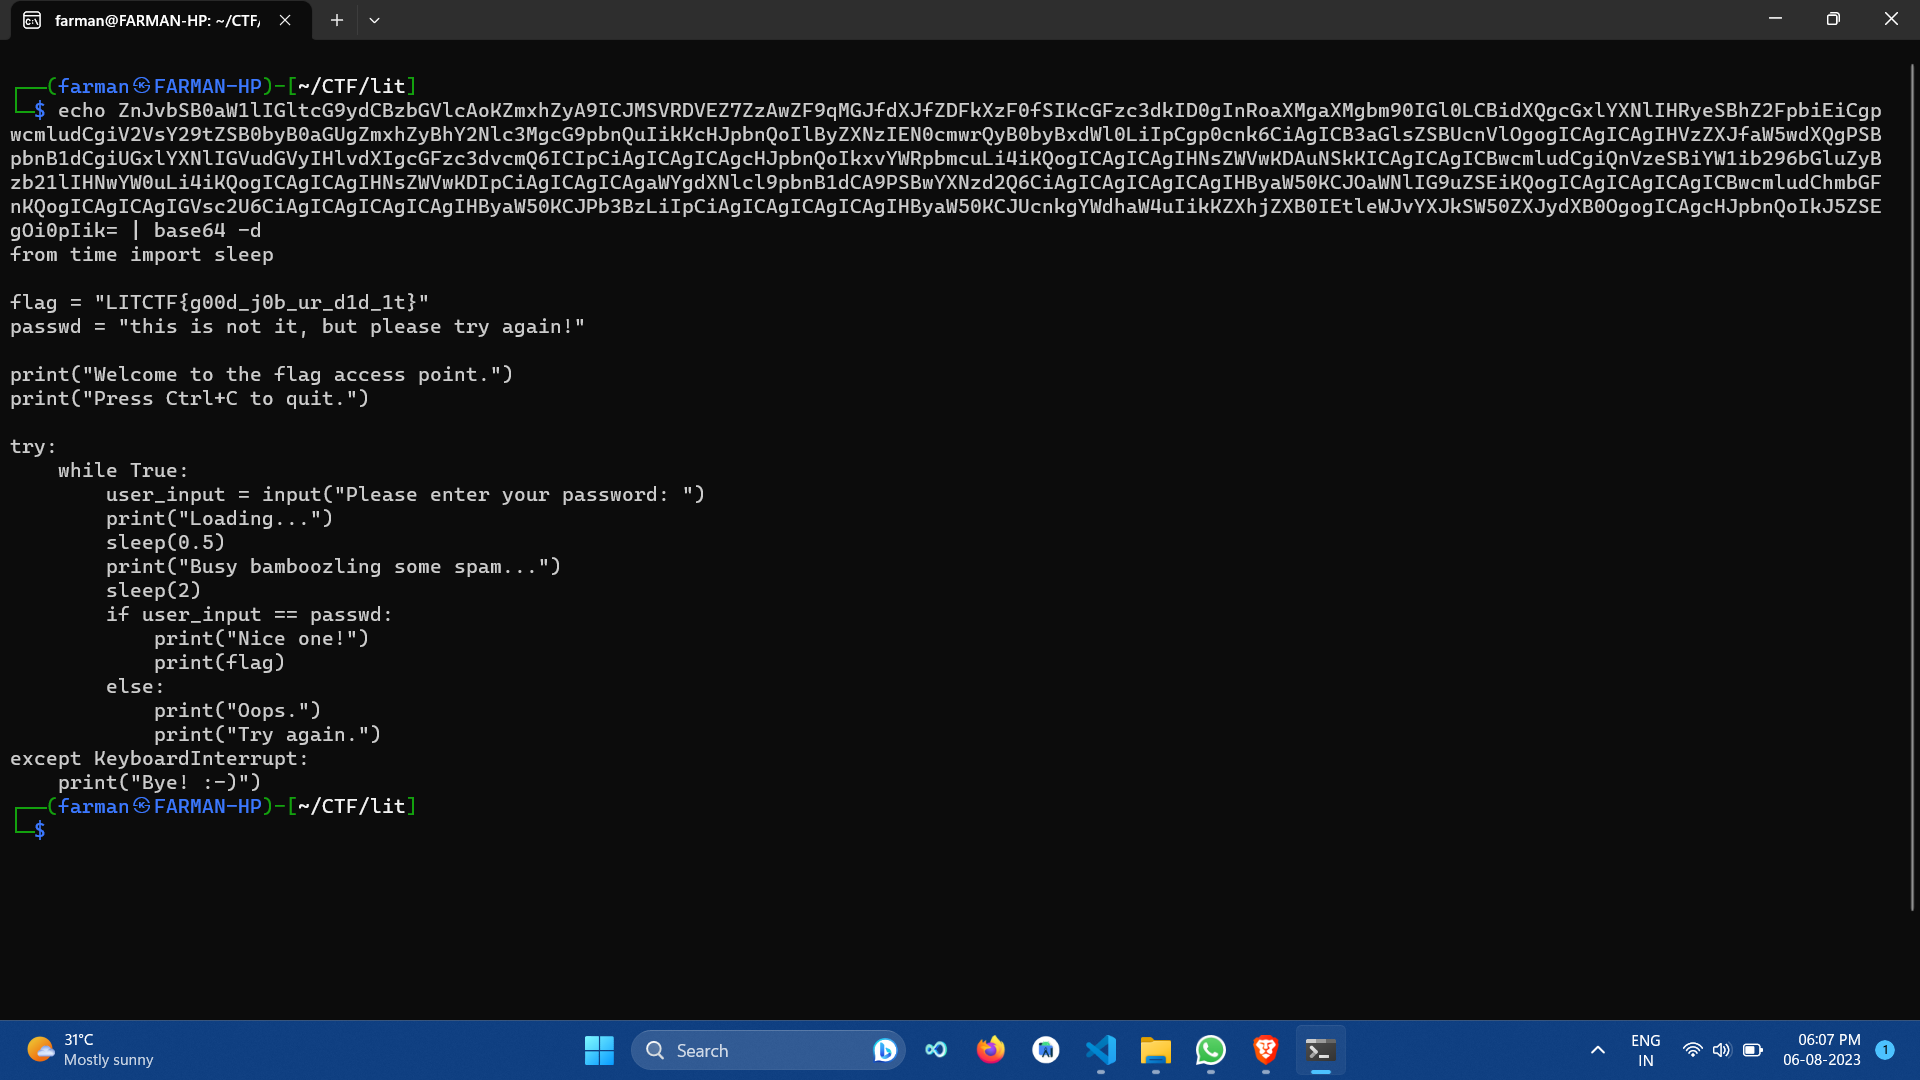Click the terminal vertical scrollbar
This screenshot has height=1080, width=1920.
coord(1912,487)
